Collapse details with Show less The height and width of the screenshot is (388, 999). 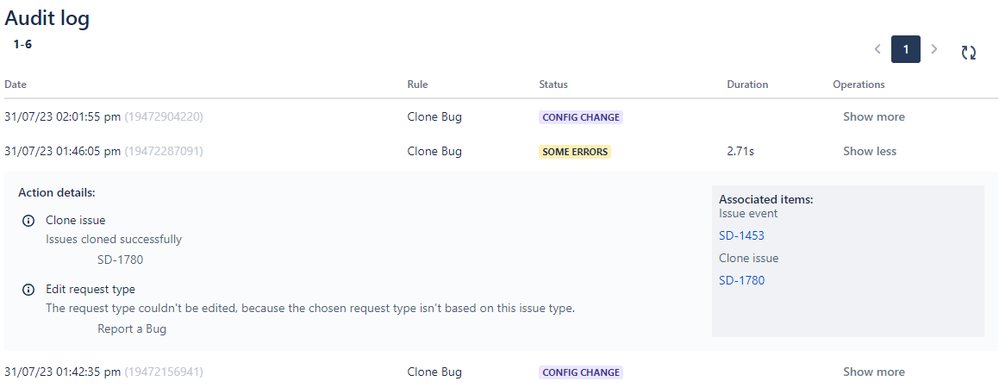click(870, 151)
